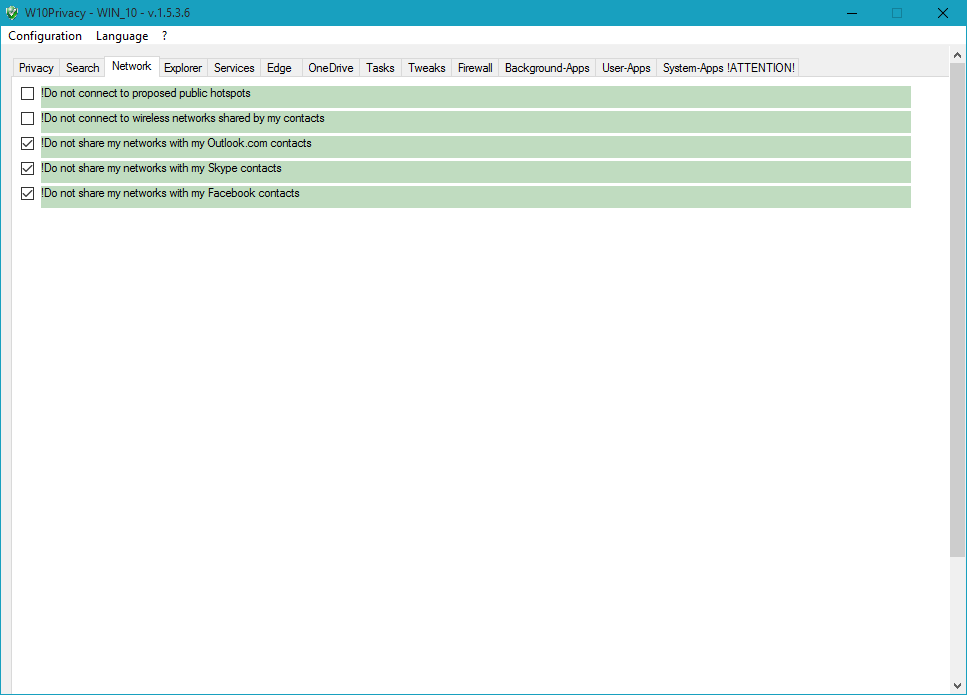This screenshot has width=967, height=695.
Task: Toggle the Facebook contacts network sharing checkbox
Action: coord(27,193)
